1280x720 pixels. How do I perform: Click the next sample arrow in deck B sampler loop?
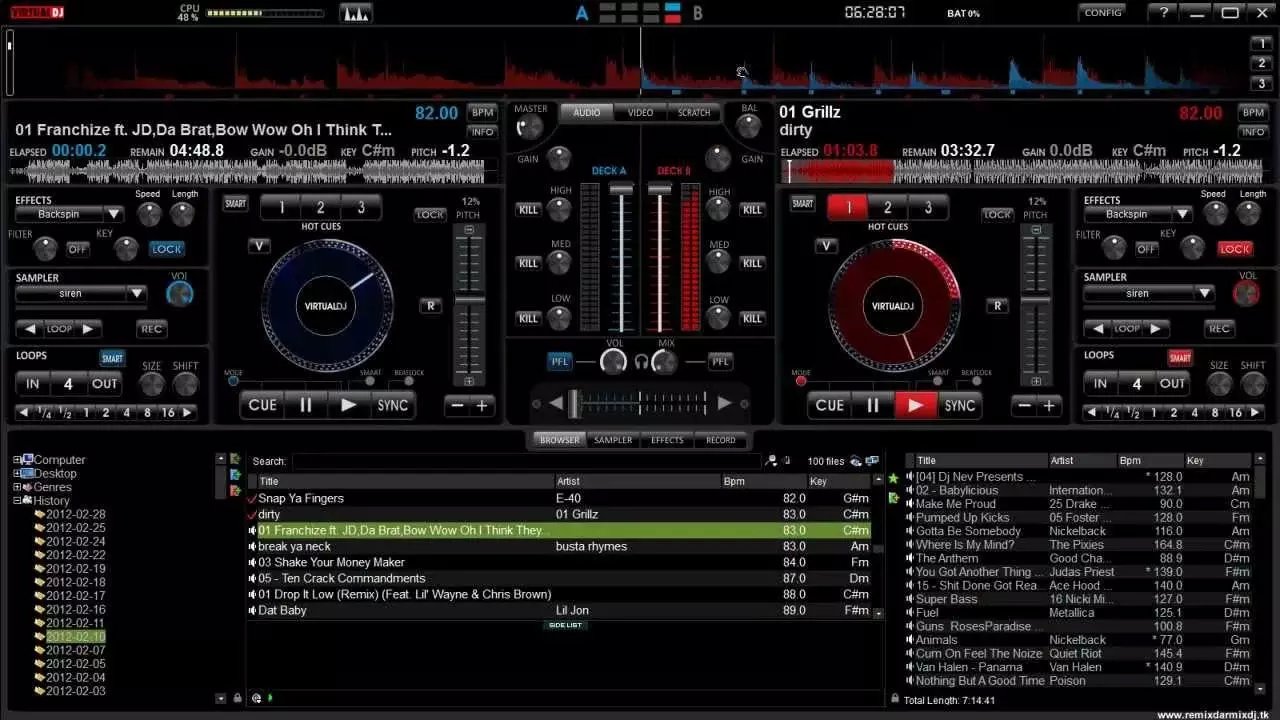tap(1157, 328)
